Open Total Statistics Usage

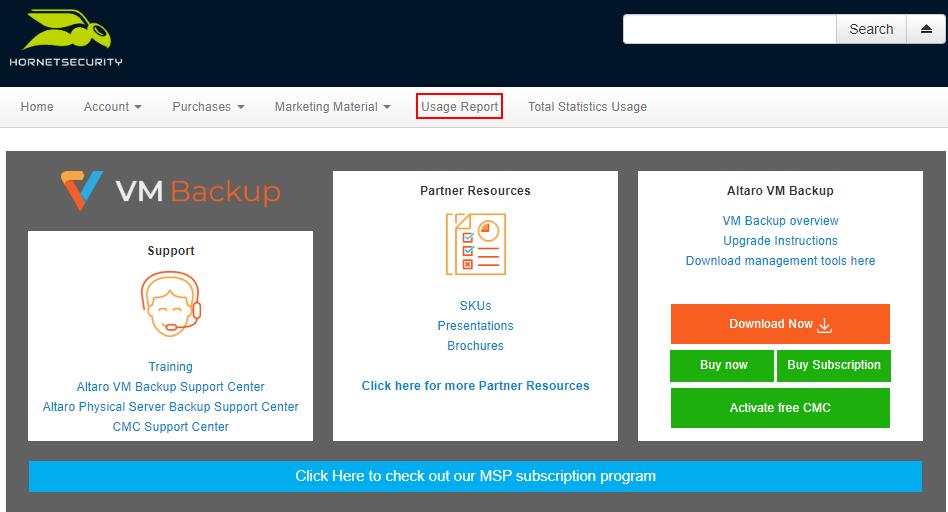[587, 106]
